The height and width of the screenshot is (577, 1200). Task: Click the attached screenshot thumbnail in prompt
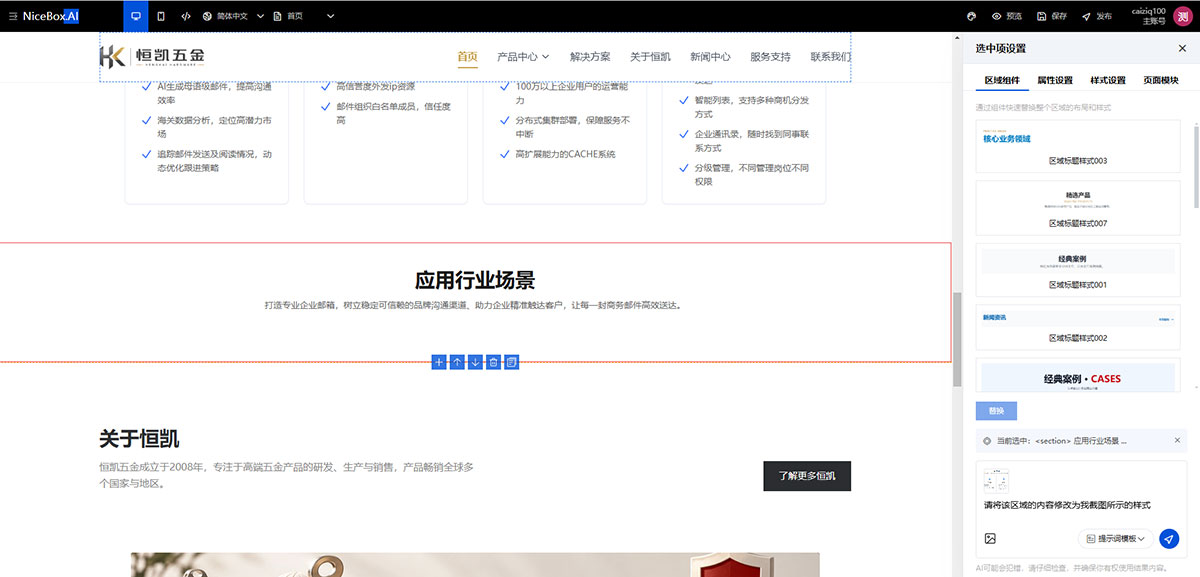coord(996,481)
